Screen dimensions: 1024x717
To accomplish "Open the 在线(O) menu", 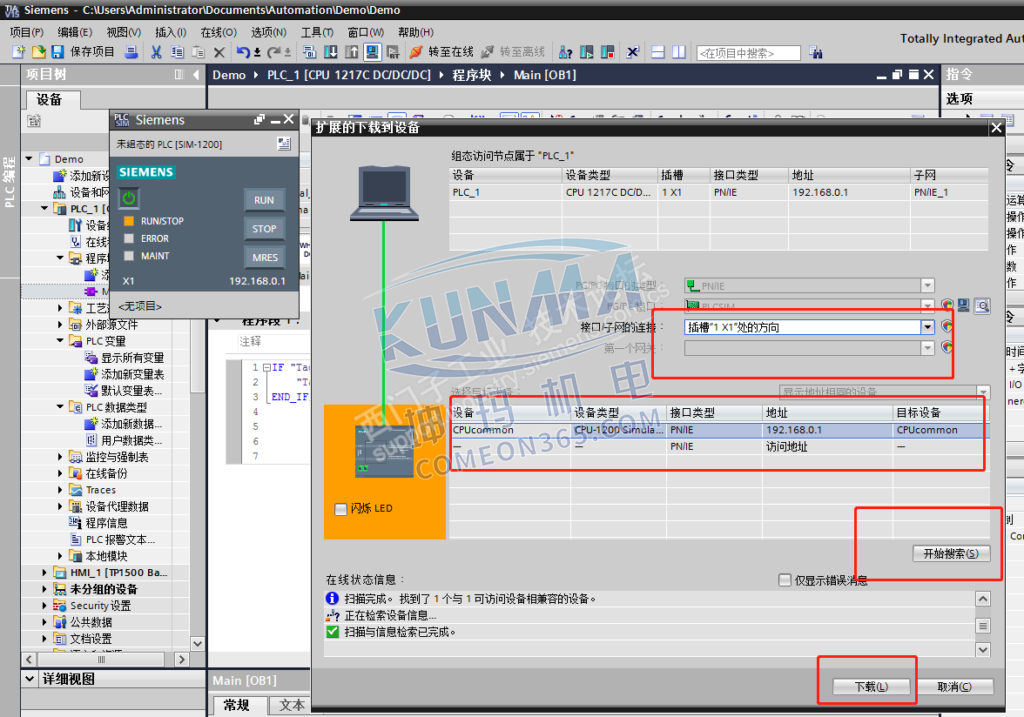I will click(218, 32).
